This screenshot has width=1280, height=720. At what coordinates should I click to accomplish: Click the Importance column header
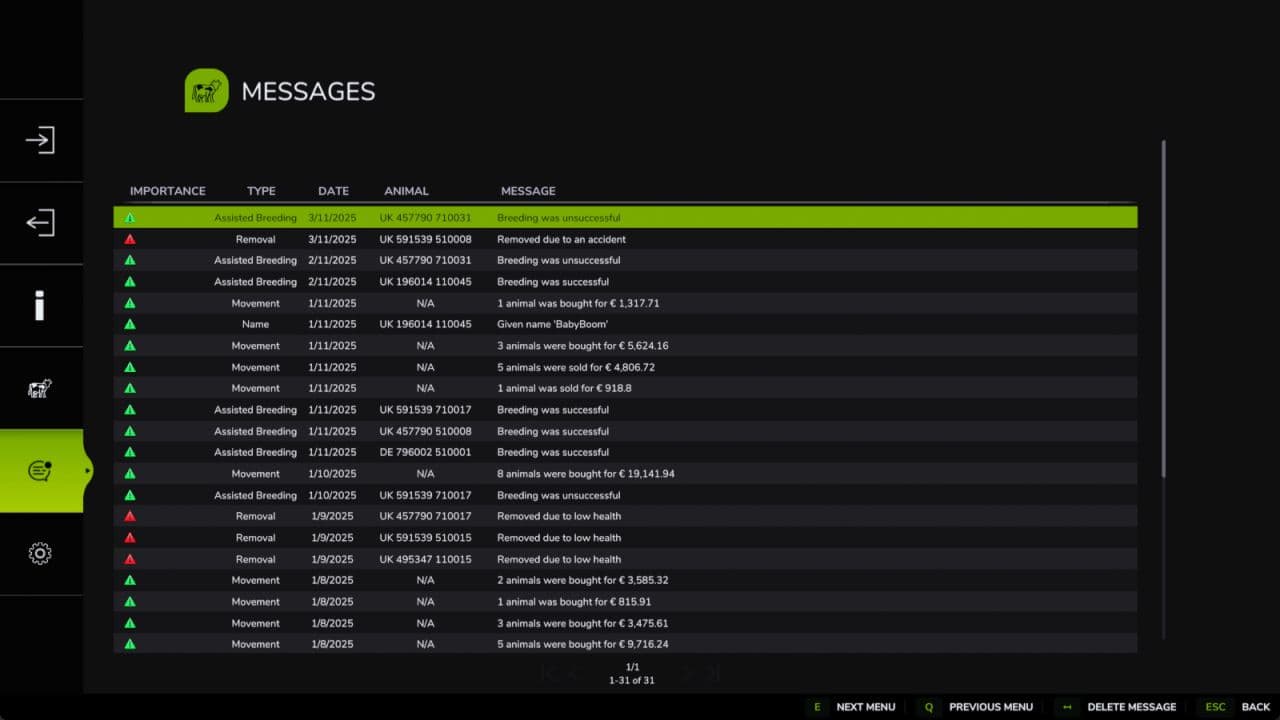coord(167,191)
